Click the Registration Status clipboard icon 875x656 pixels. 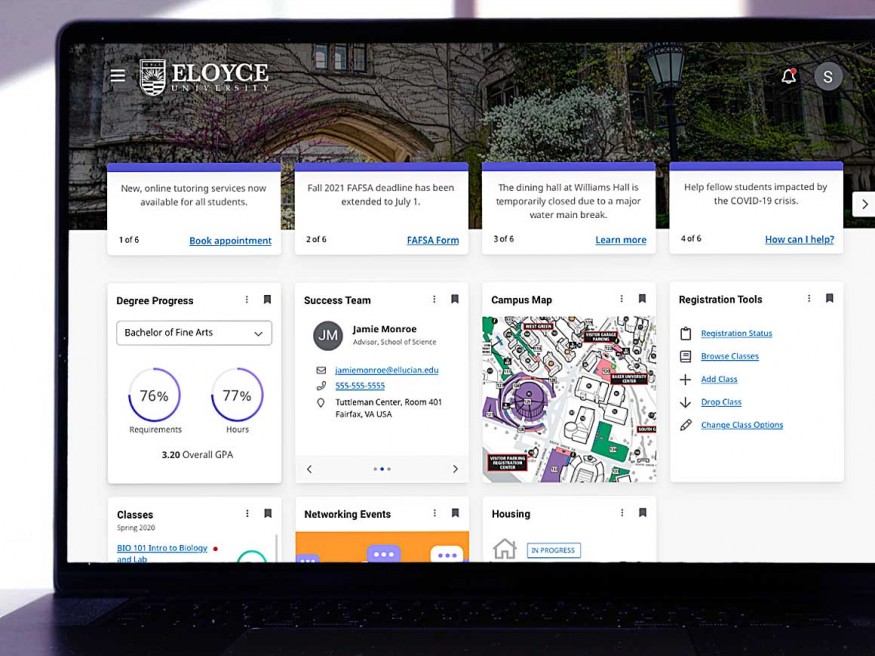tap(685, 334)
